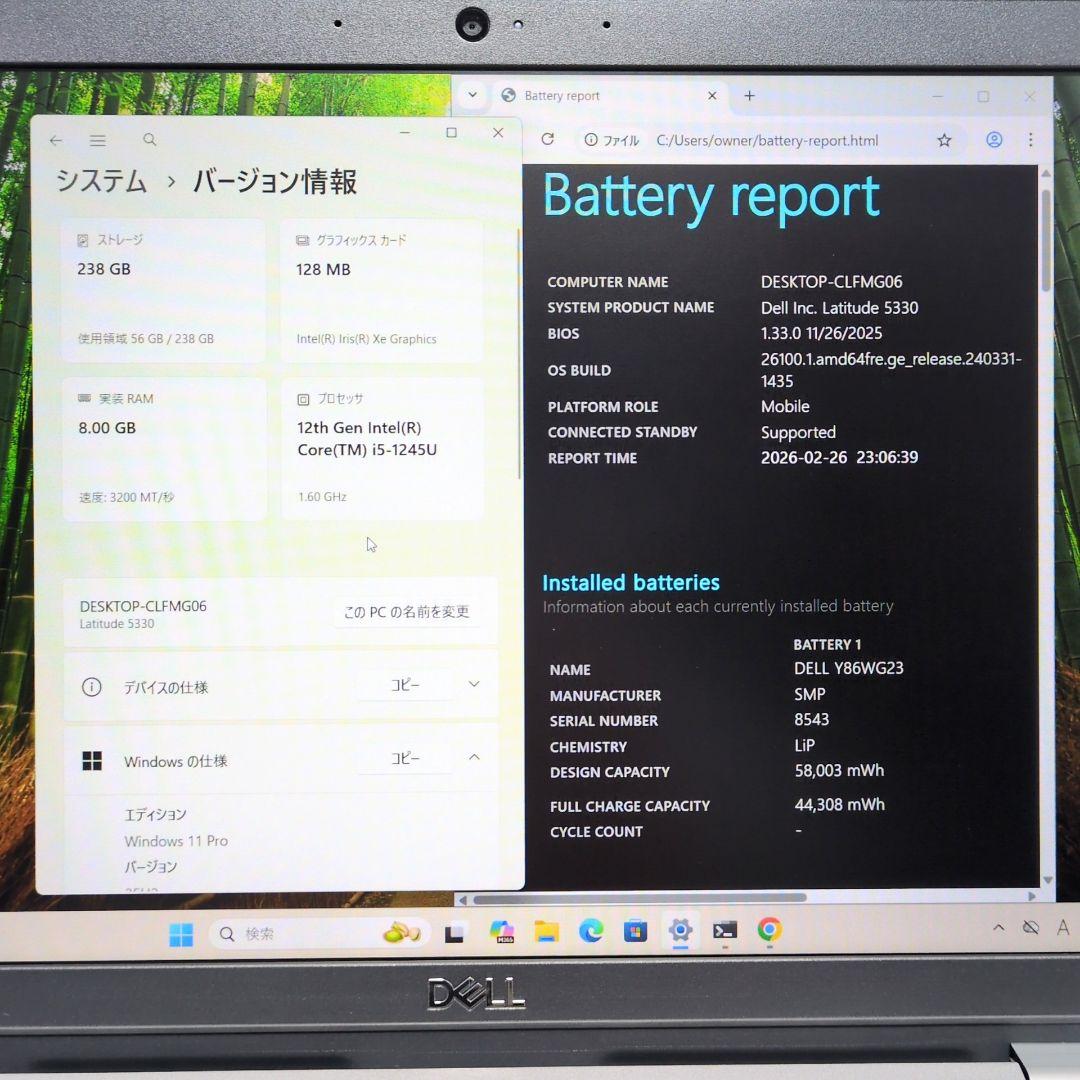Click the 58,003 mWh design capacity value
This screenshot has height=1080, width=1080.
click(x=839, y=771)
